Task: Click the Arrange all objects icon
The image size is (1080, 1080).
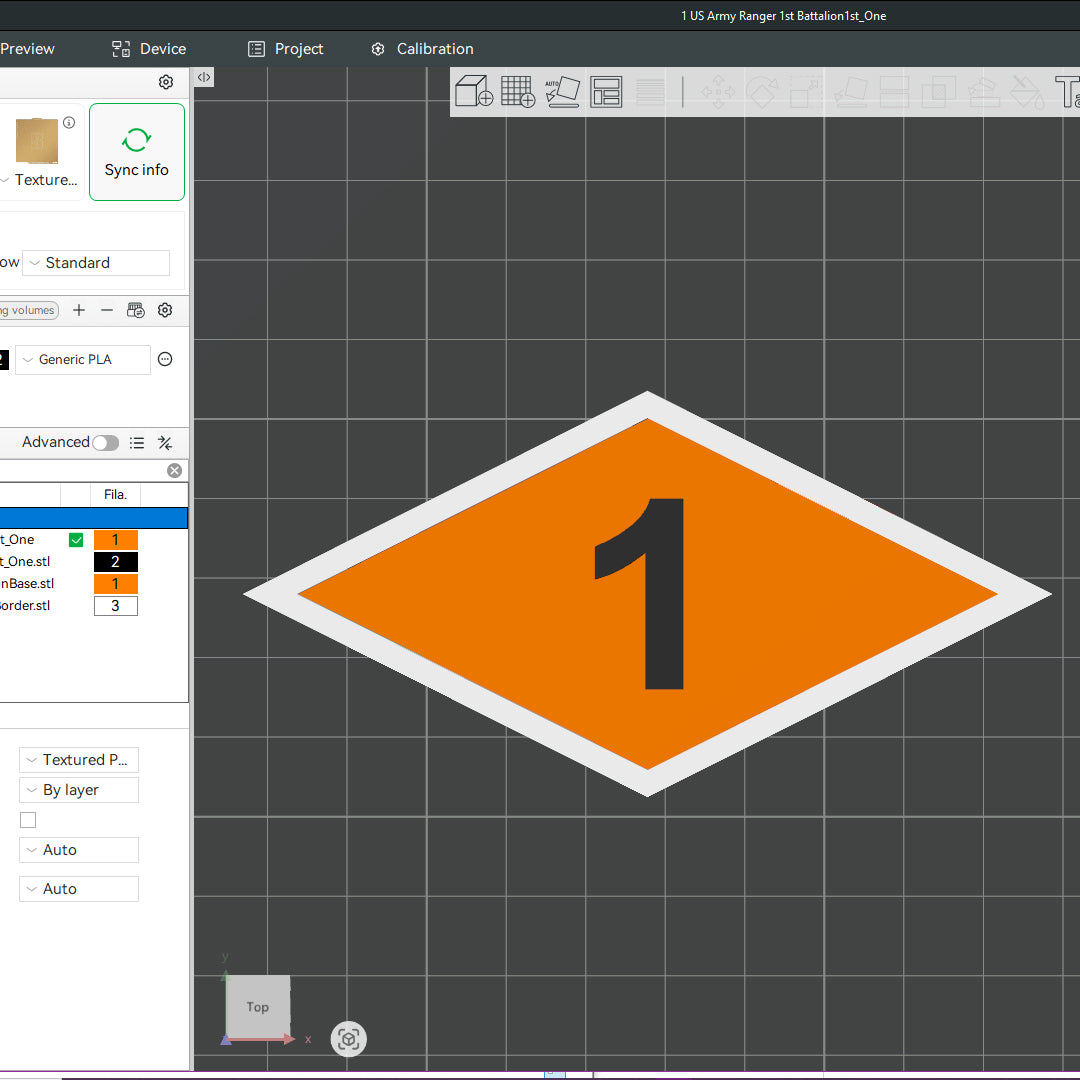Action: (606, 92)
